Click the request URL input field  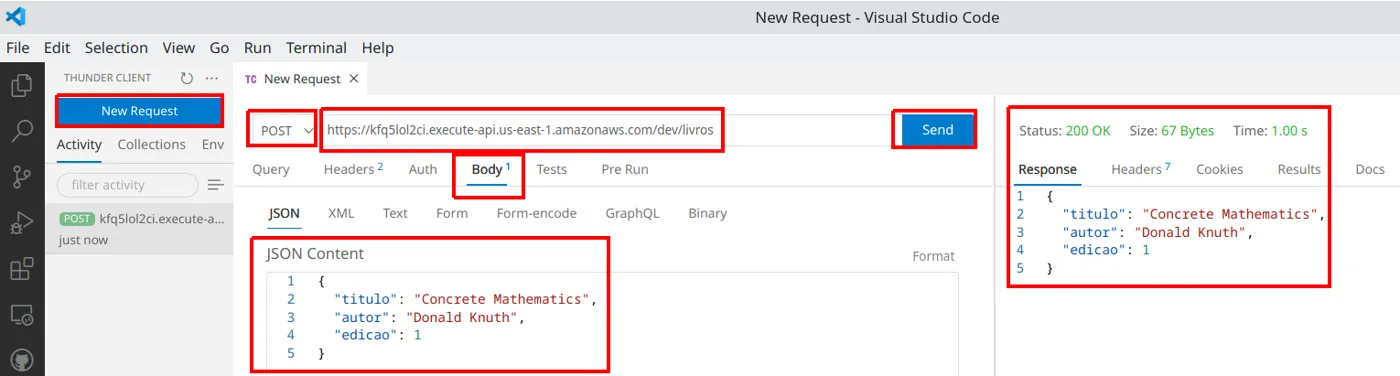(605, 130)
